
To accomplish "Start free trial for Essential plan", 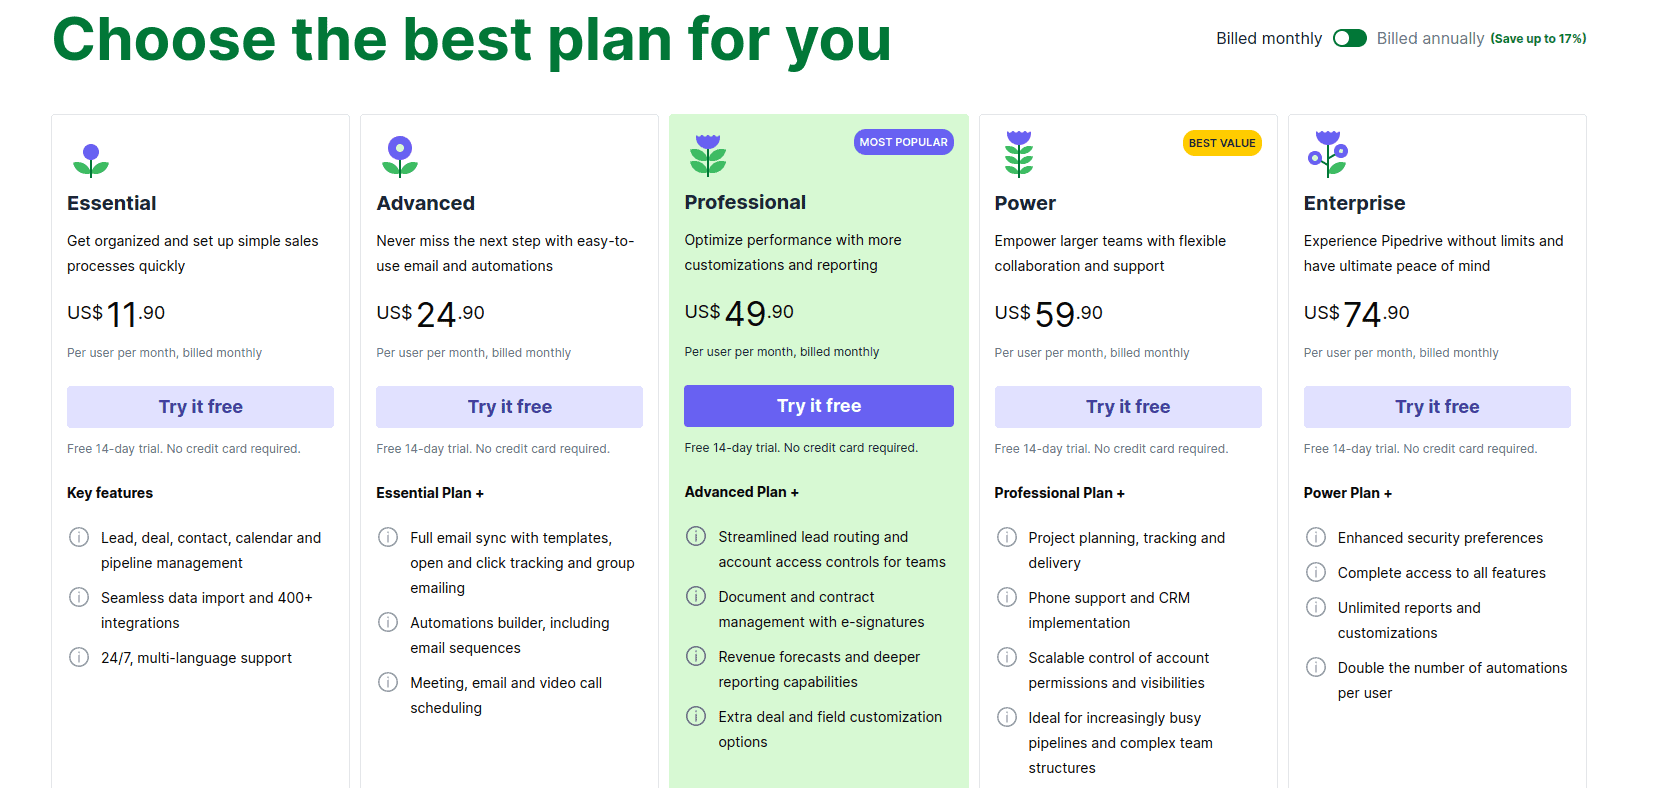I will pyautogui.click(x=200, y=407).
